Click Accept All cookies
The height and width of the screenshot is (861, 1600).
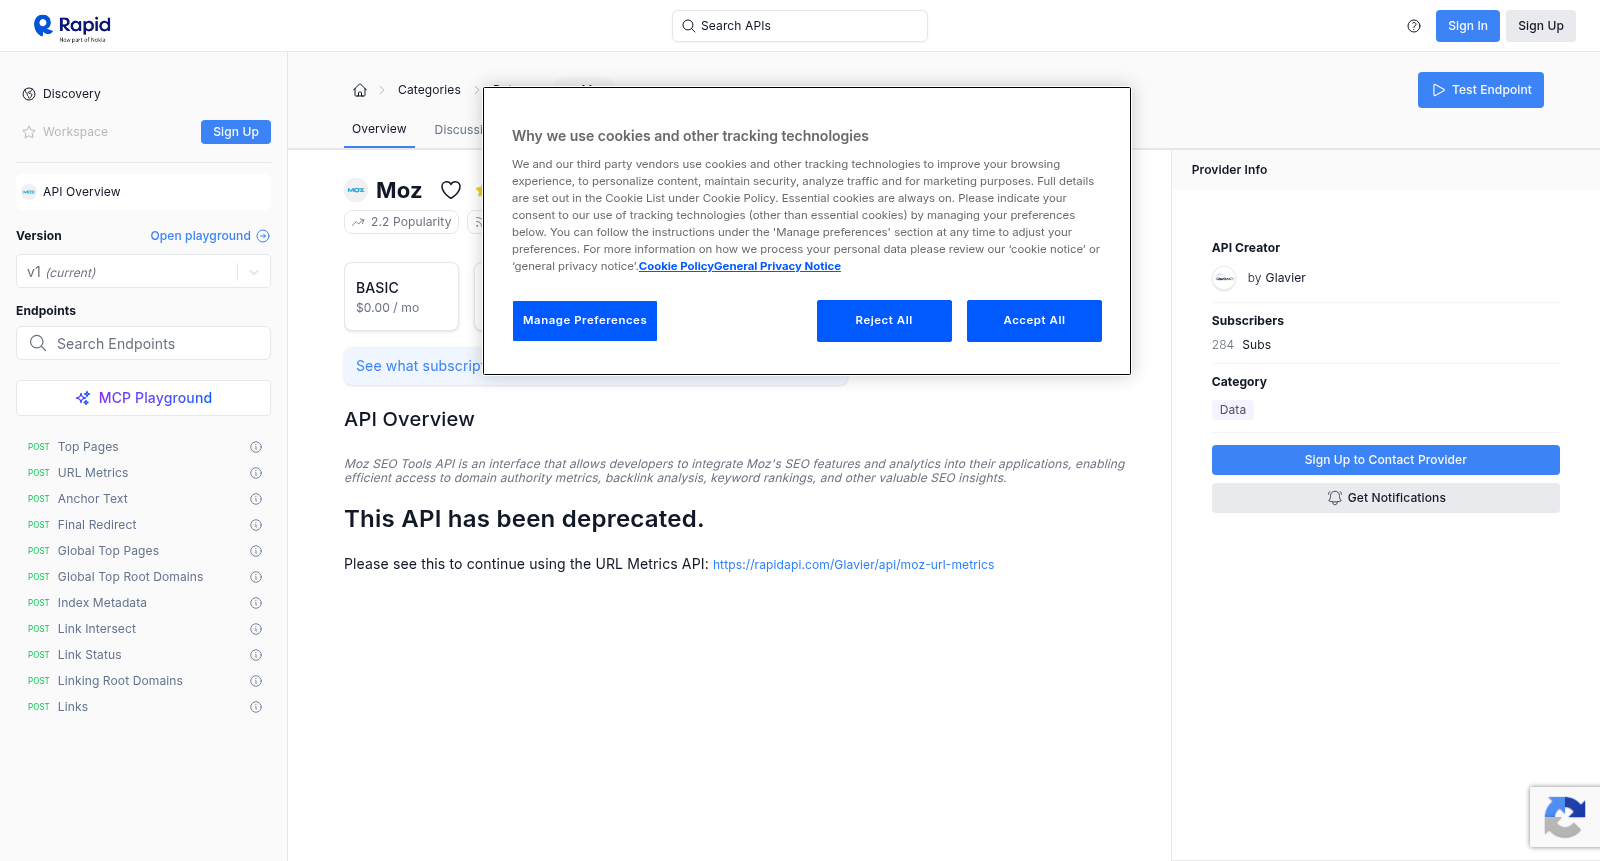tap(1034, 321)
